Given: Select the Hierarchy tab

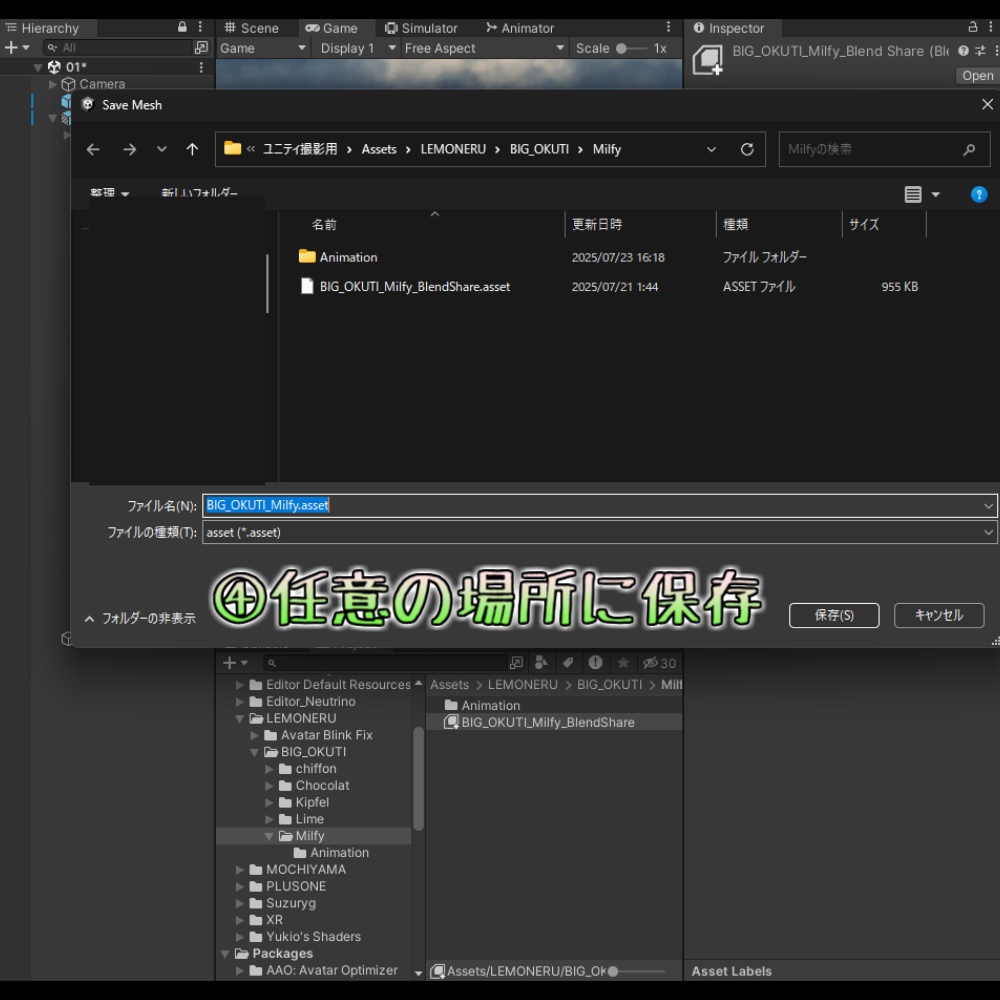Looking at the screenshot, I should pos(42,28).
